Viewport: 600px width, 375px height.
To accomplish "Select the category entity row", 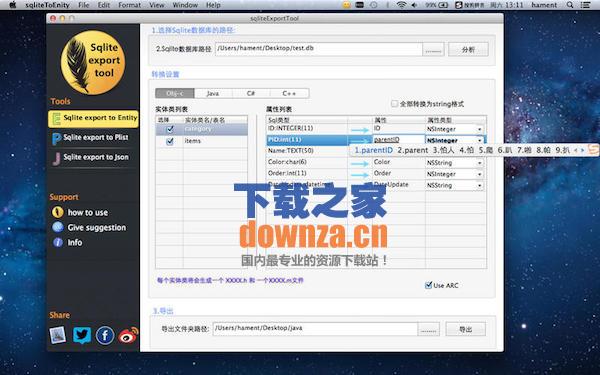I will pos(202,129).
